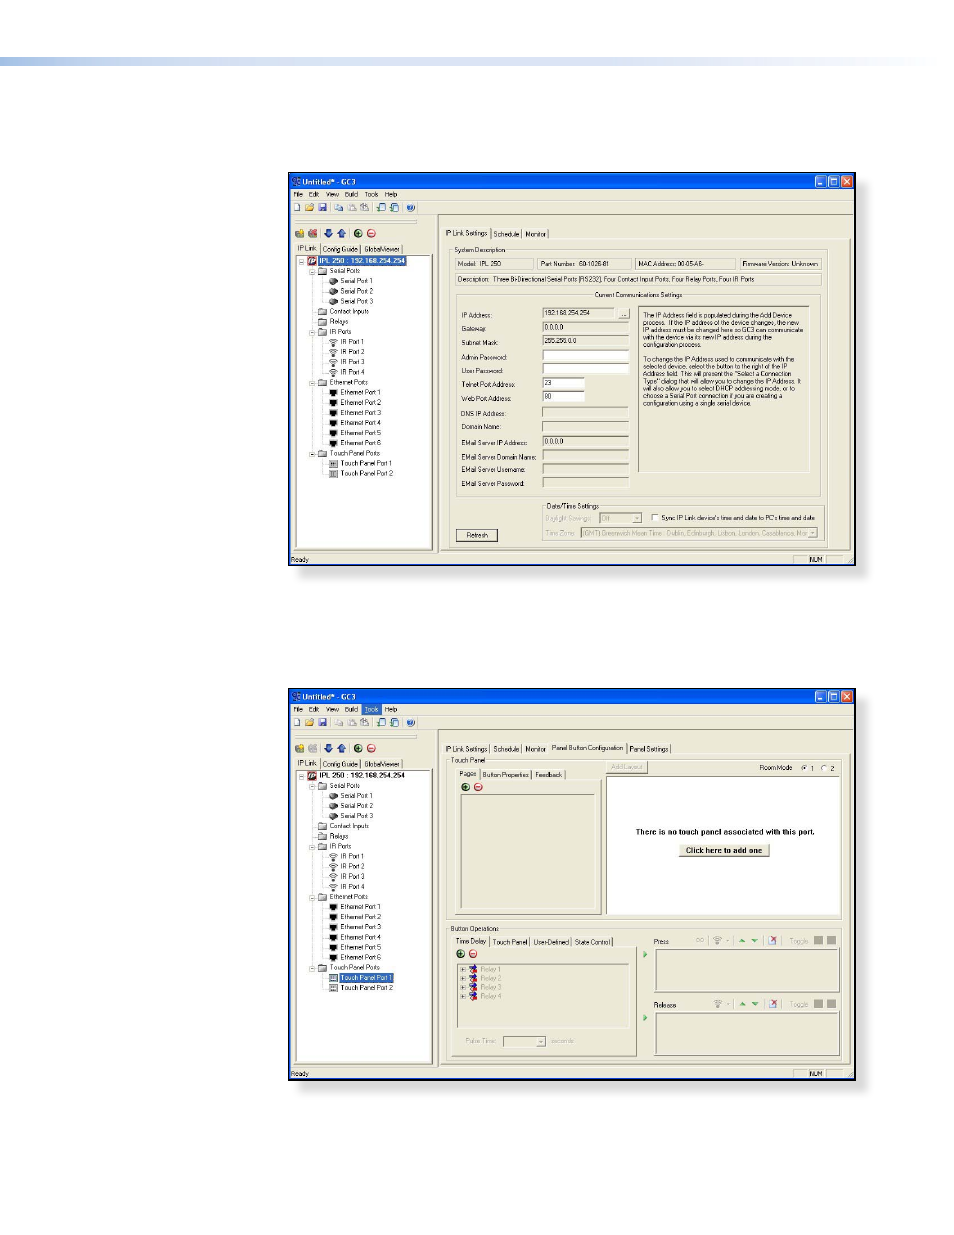This screenshot has height=1235, width=954.
Task: Collapse Ethernet Ports in Panel Button Configuration window tree
Action: [312, 897]
